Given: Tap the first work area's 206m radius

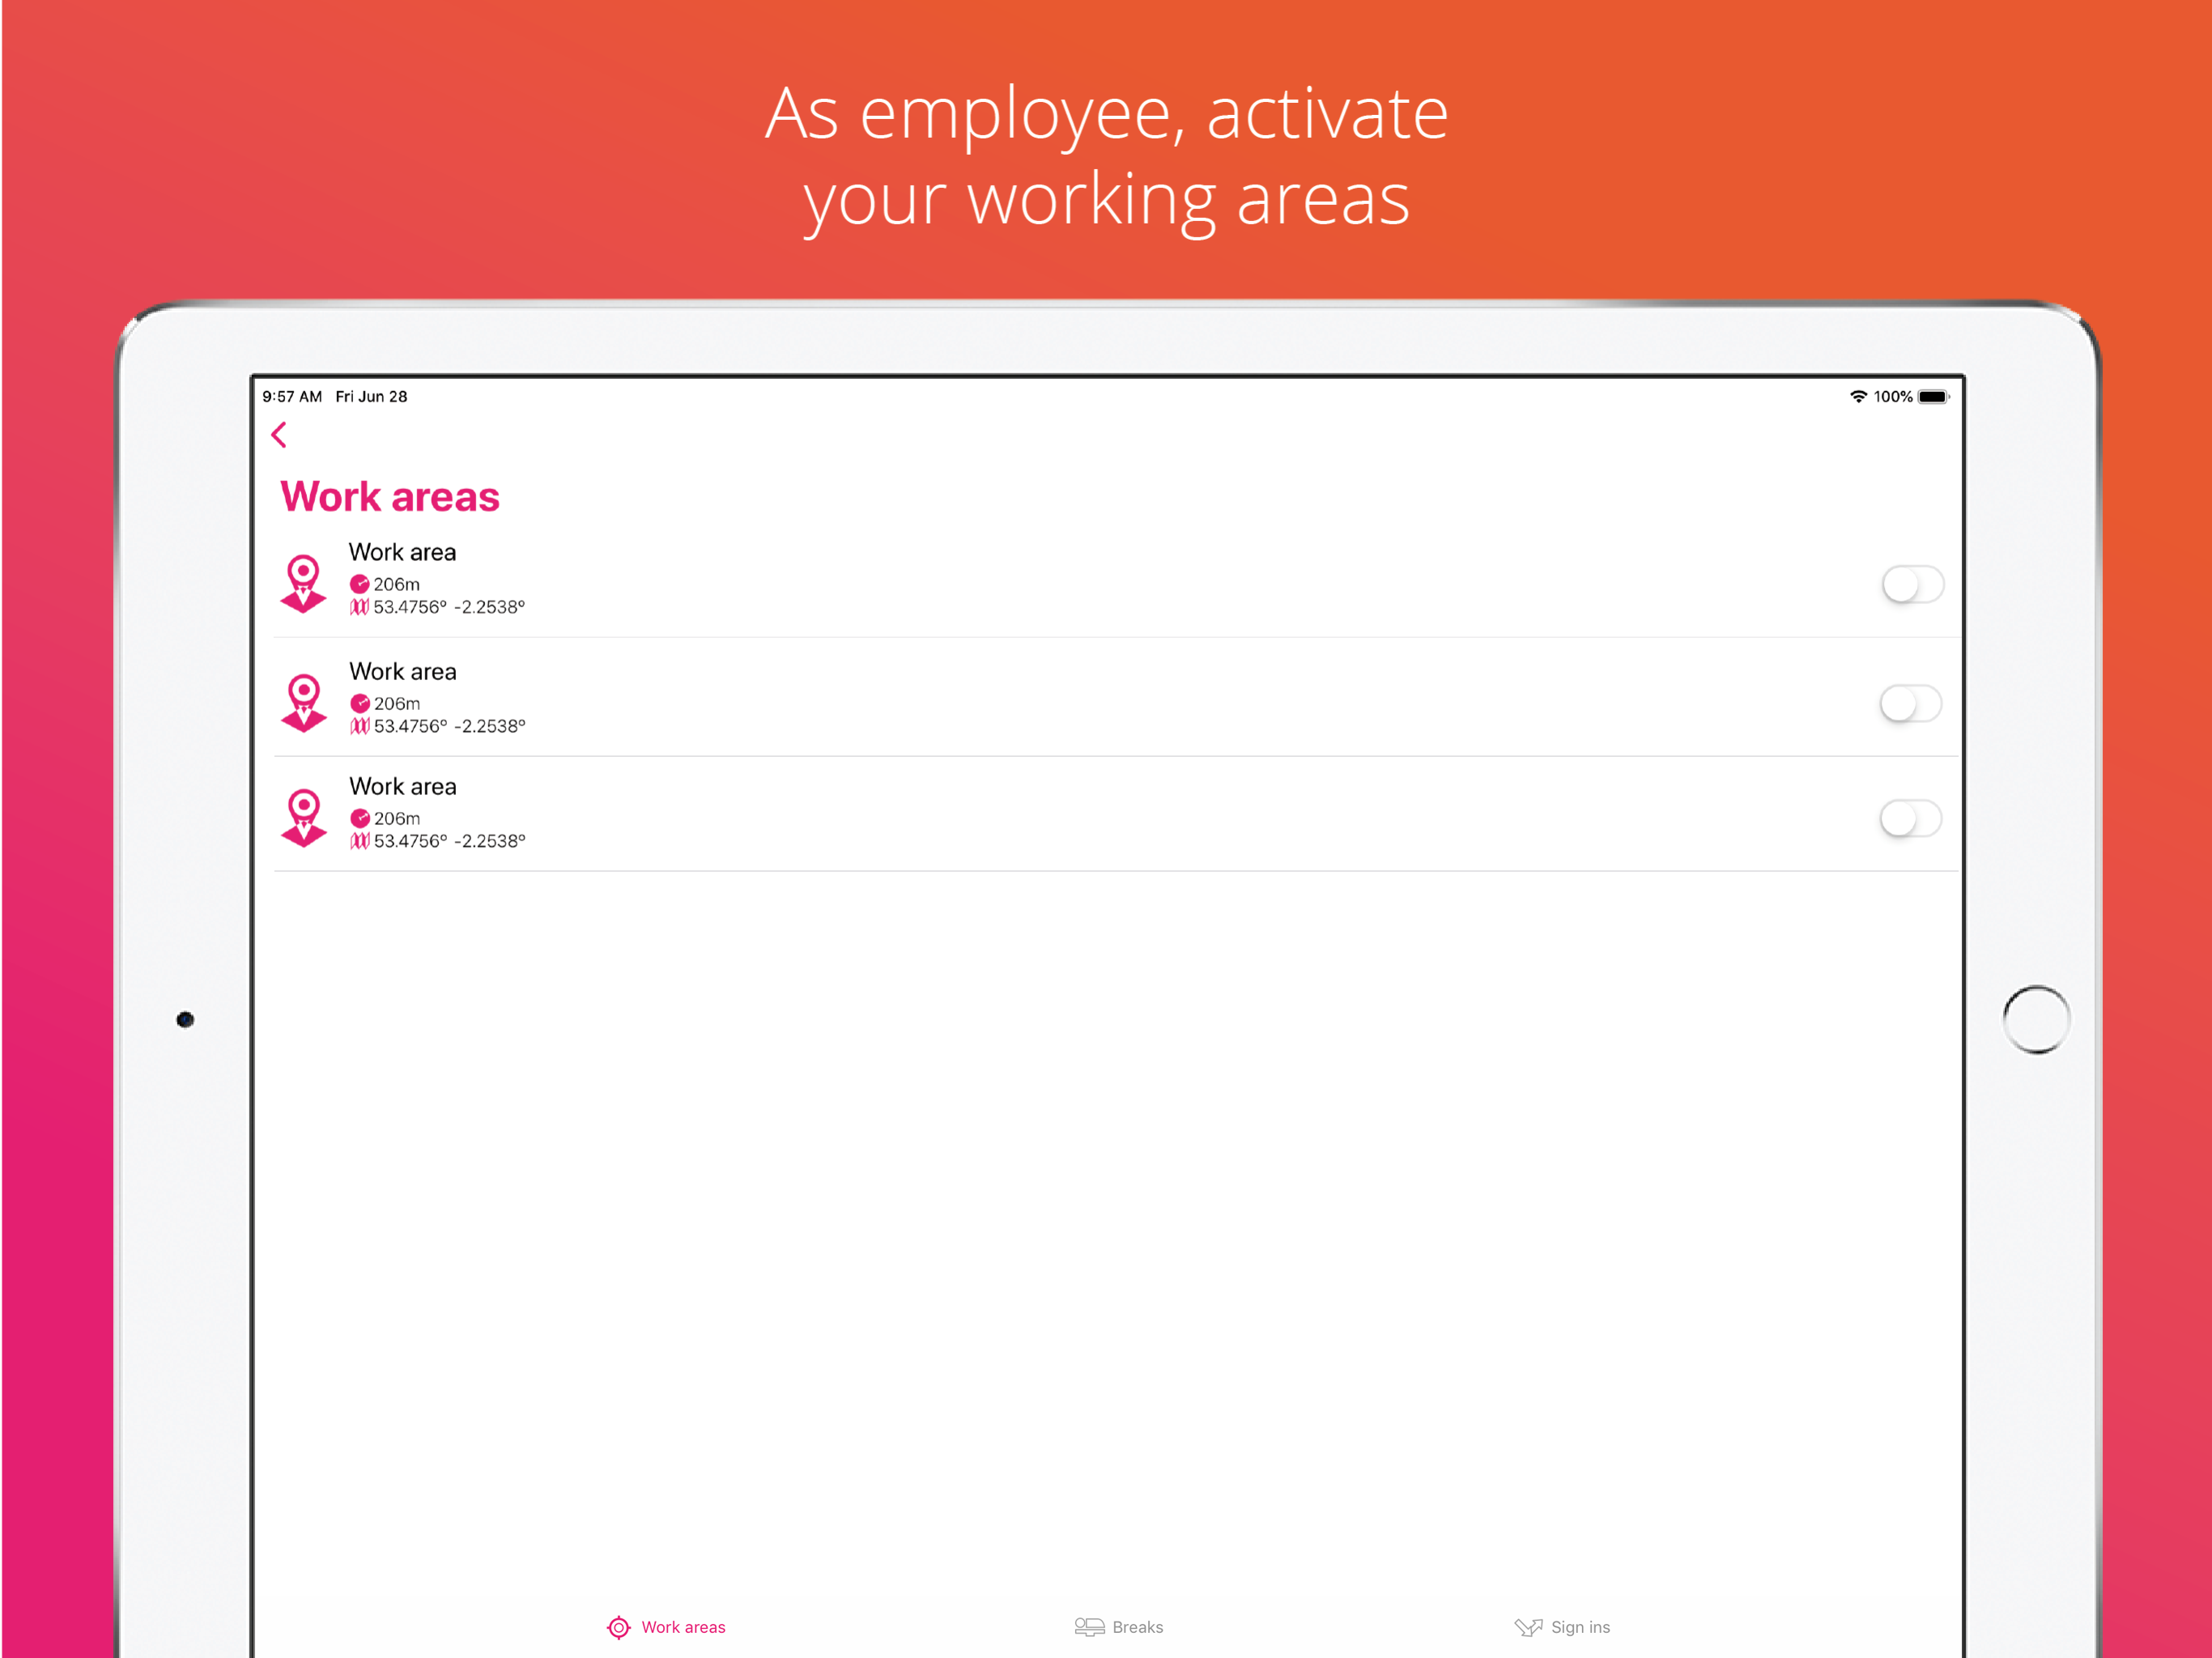Looking at the screenshot, I should (396, 584).
